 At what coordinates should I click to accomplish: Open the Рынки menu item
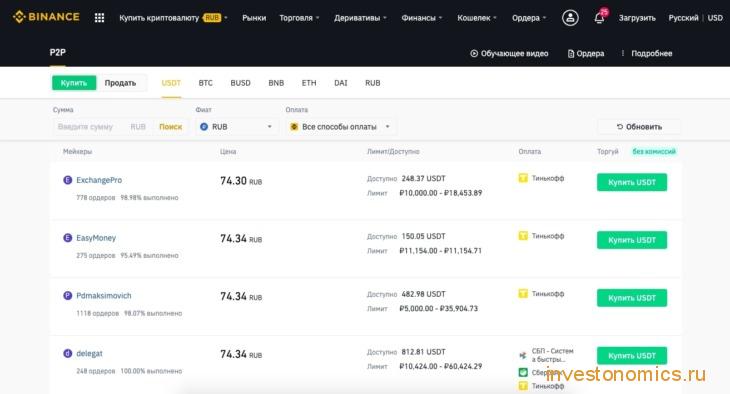click(254, 18)
